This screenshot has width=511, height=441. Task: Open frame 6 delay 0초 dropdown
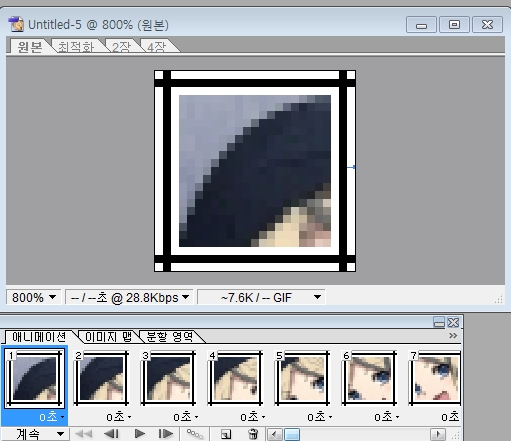pos(387,417)
